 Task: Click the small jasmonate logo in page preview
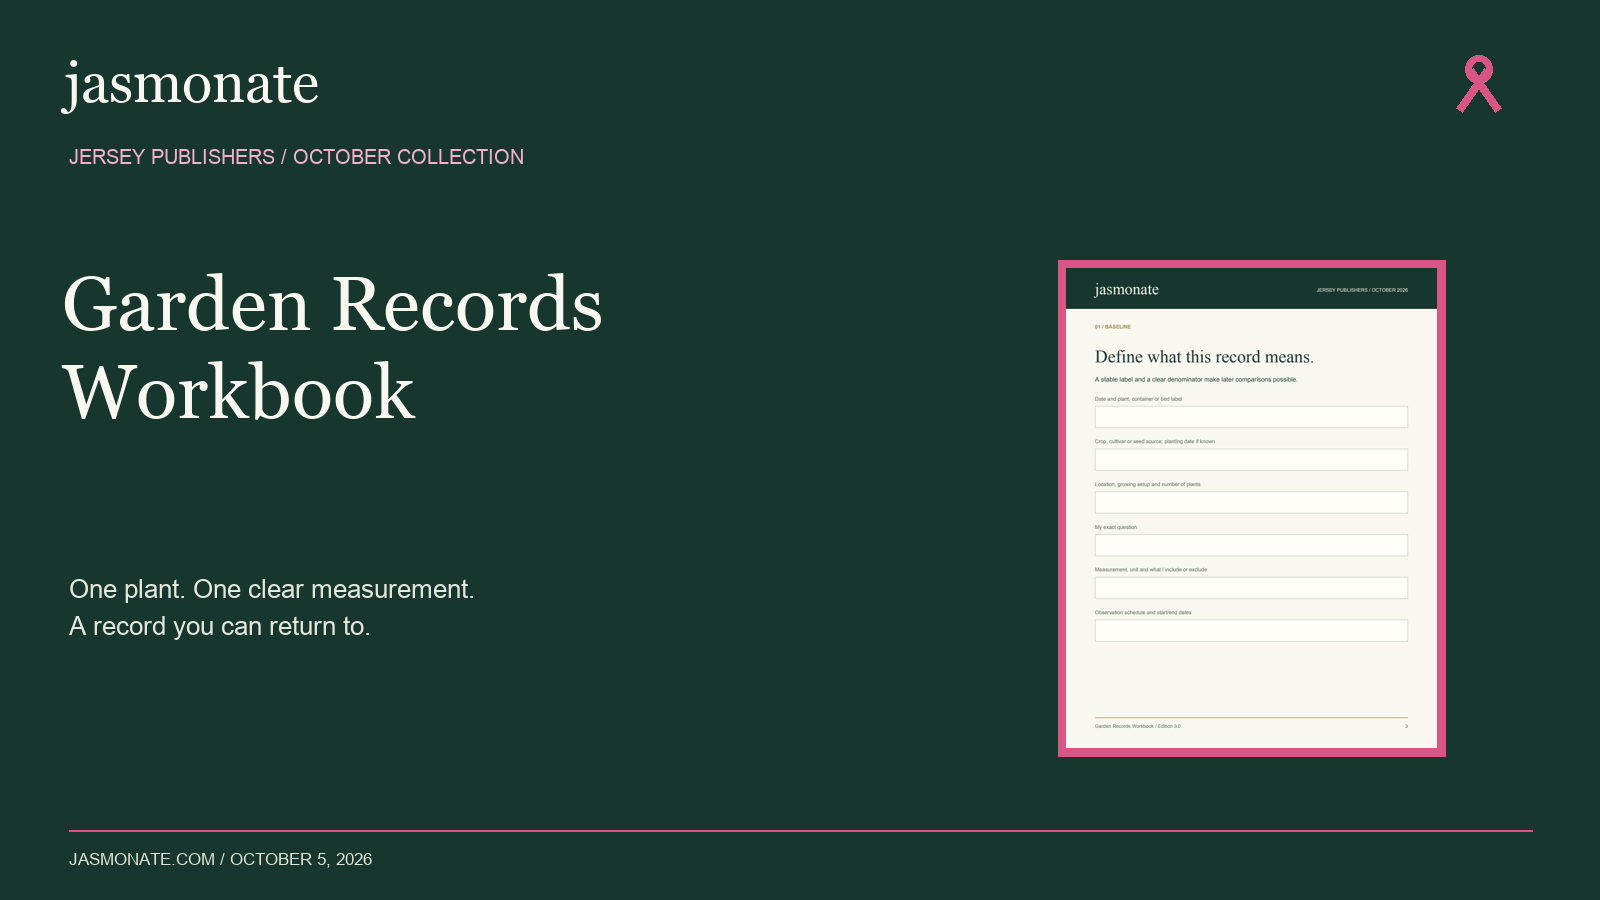(1127, 290)
